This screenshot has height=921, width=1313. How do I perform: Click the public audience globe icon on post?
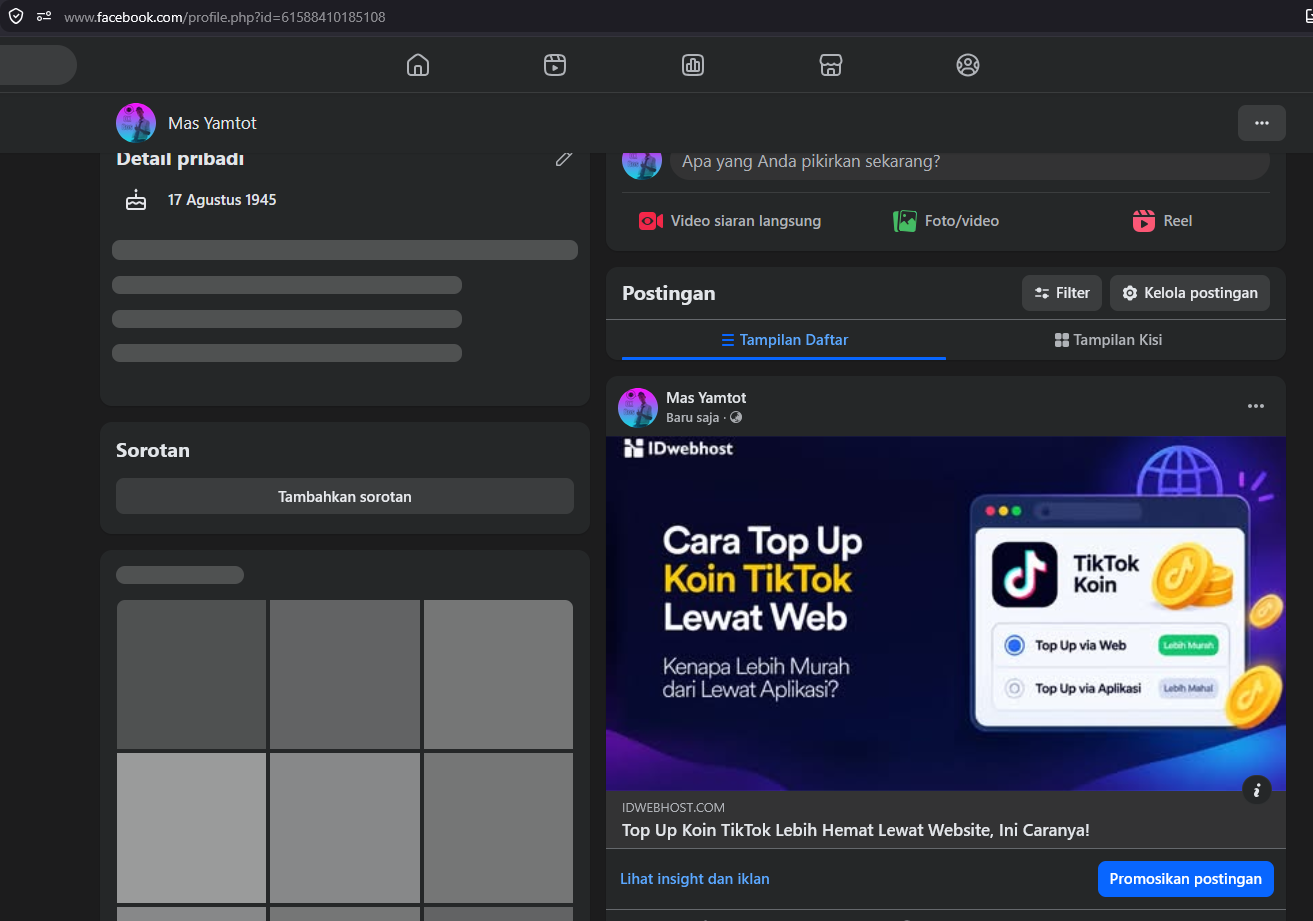click(736, 418)
